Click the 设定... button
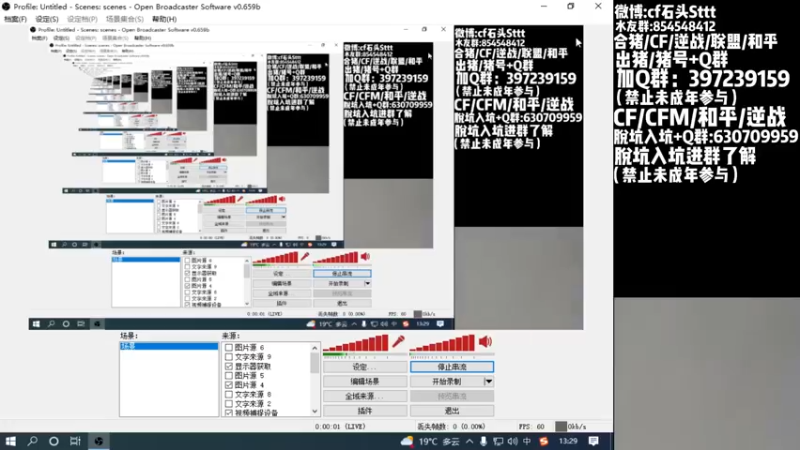The image size is (800, 450). (x=365, y=367)
